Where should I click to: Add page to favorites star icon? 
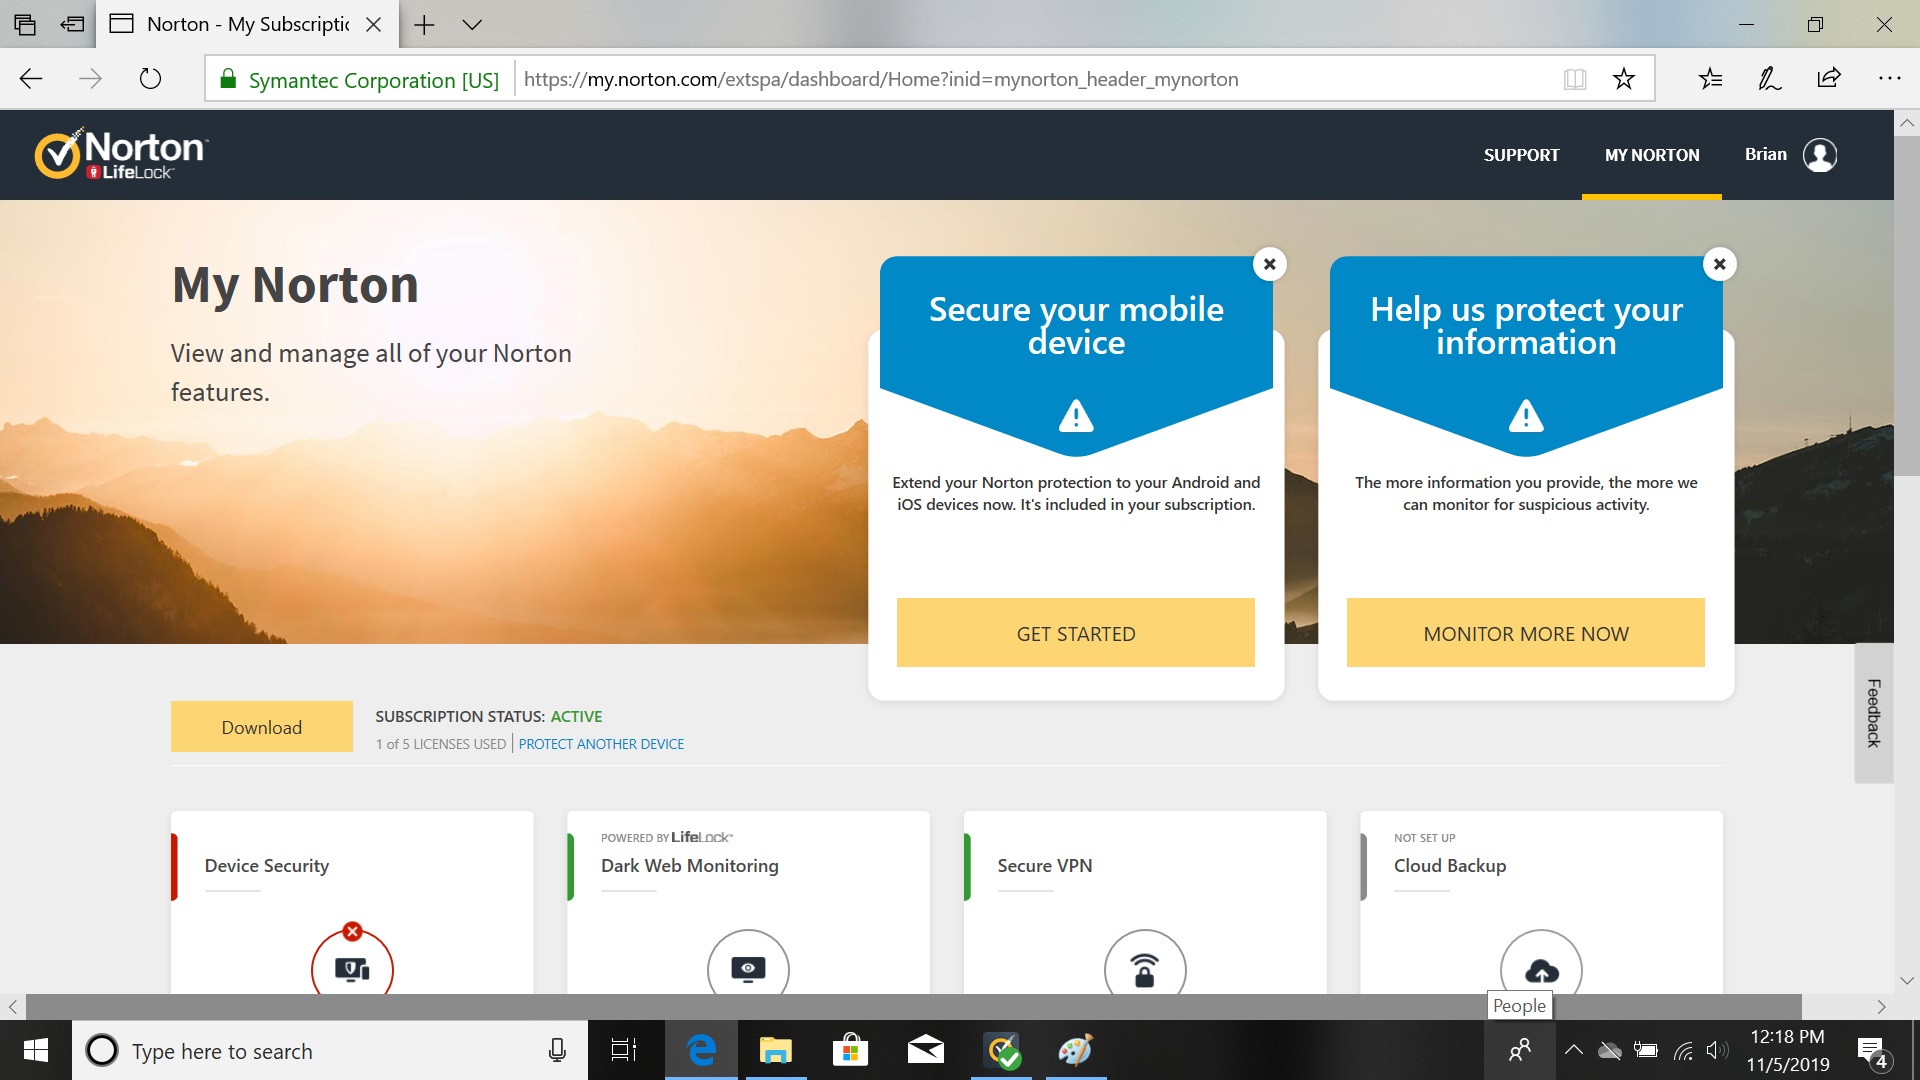coord(1623,79)
